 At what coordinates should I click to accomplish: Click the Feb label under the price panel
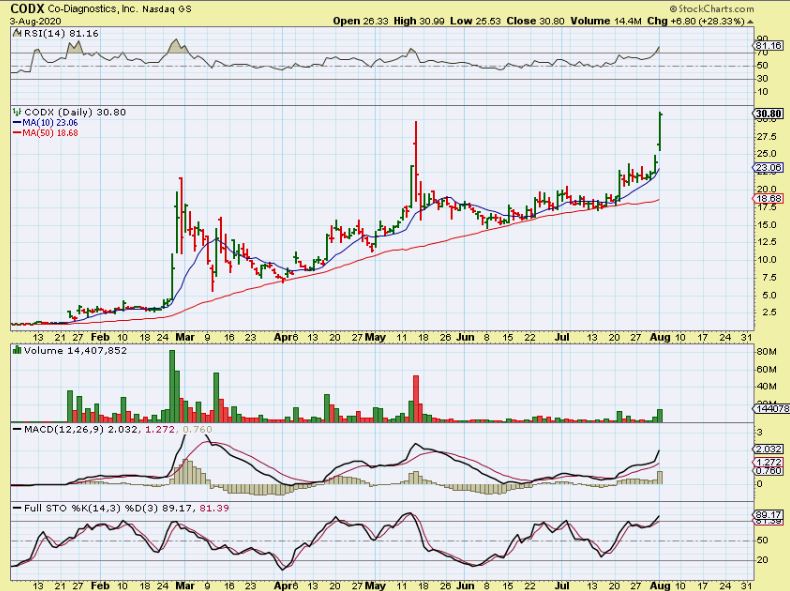[100, 337]
